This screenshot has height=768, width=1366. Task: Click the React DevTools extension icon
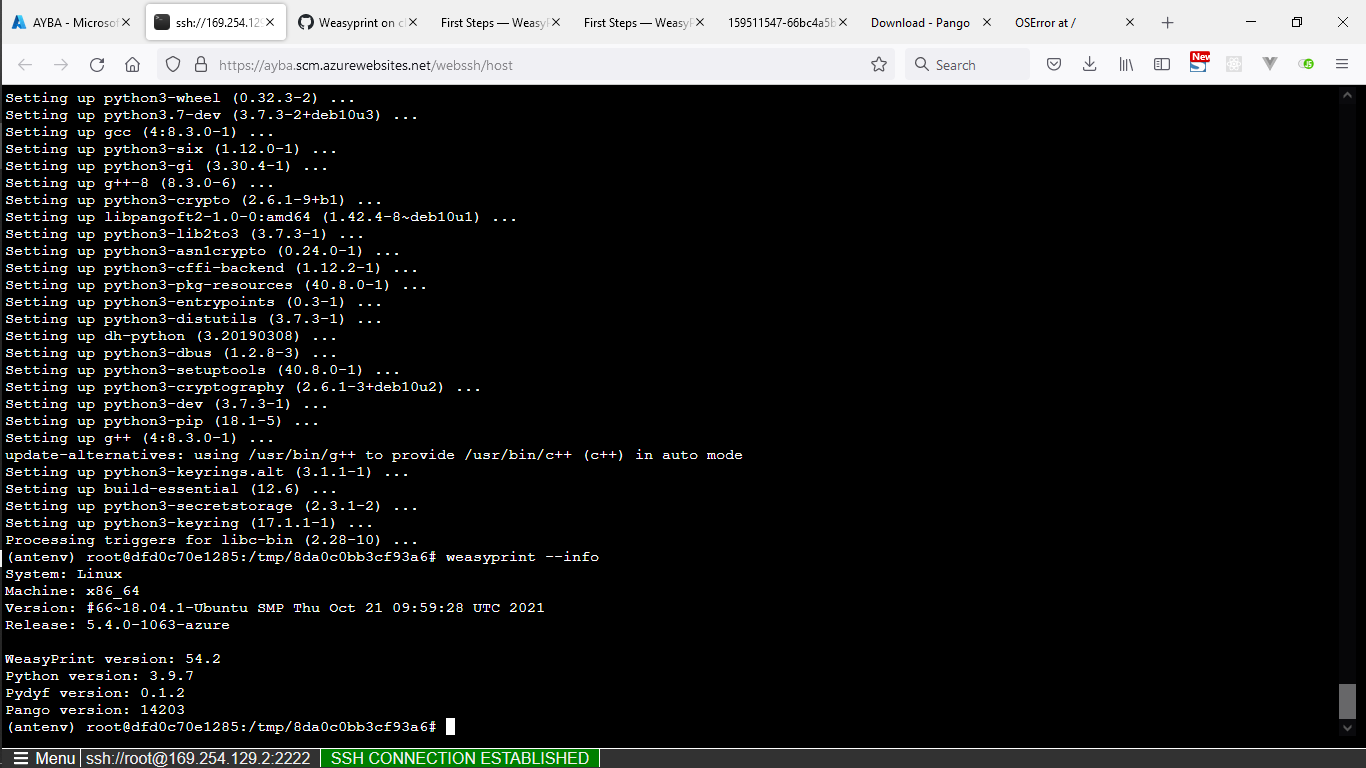click(x=1235, y=64)
